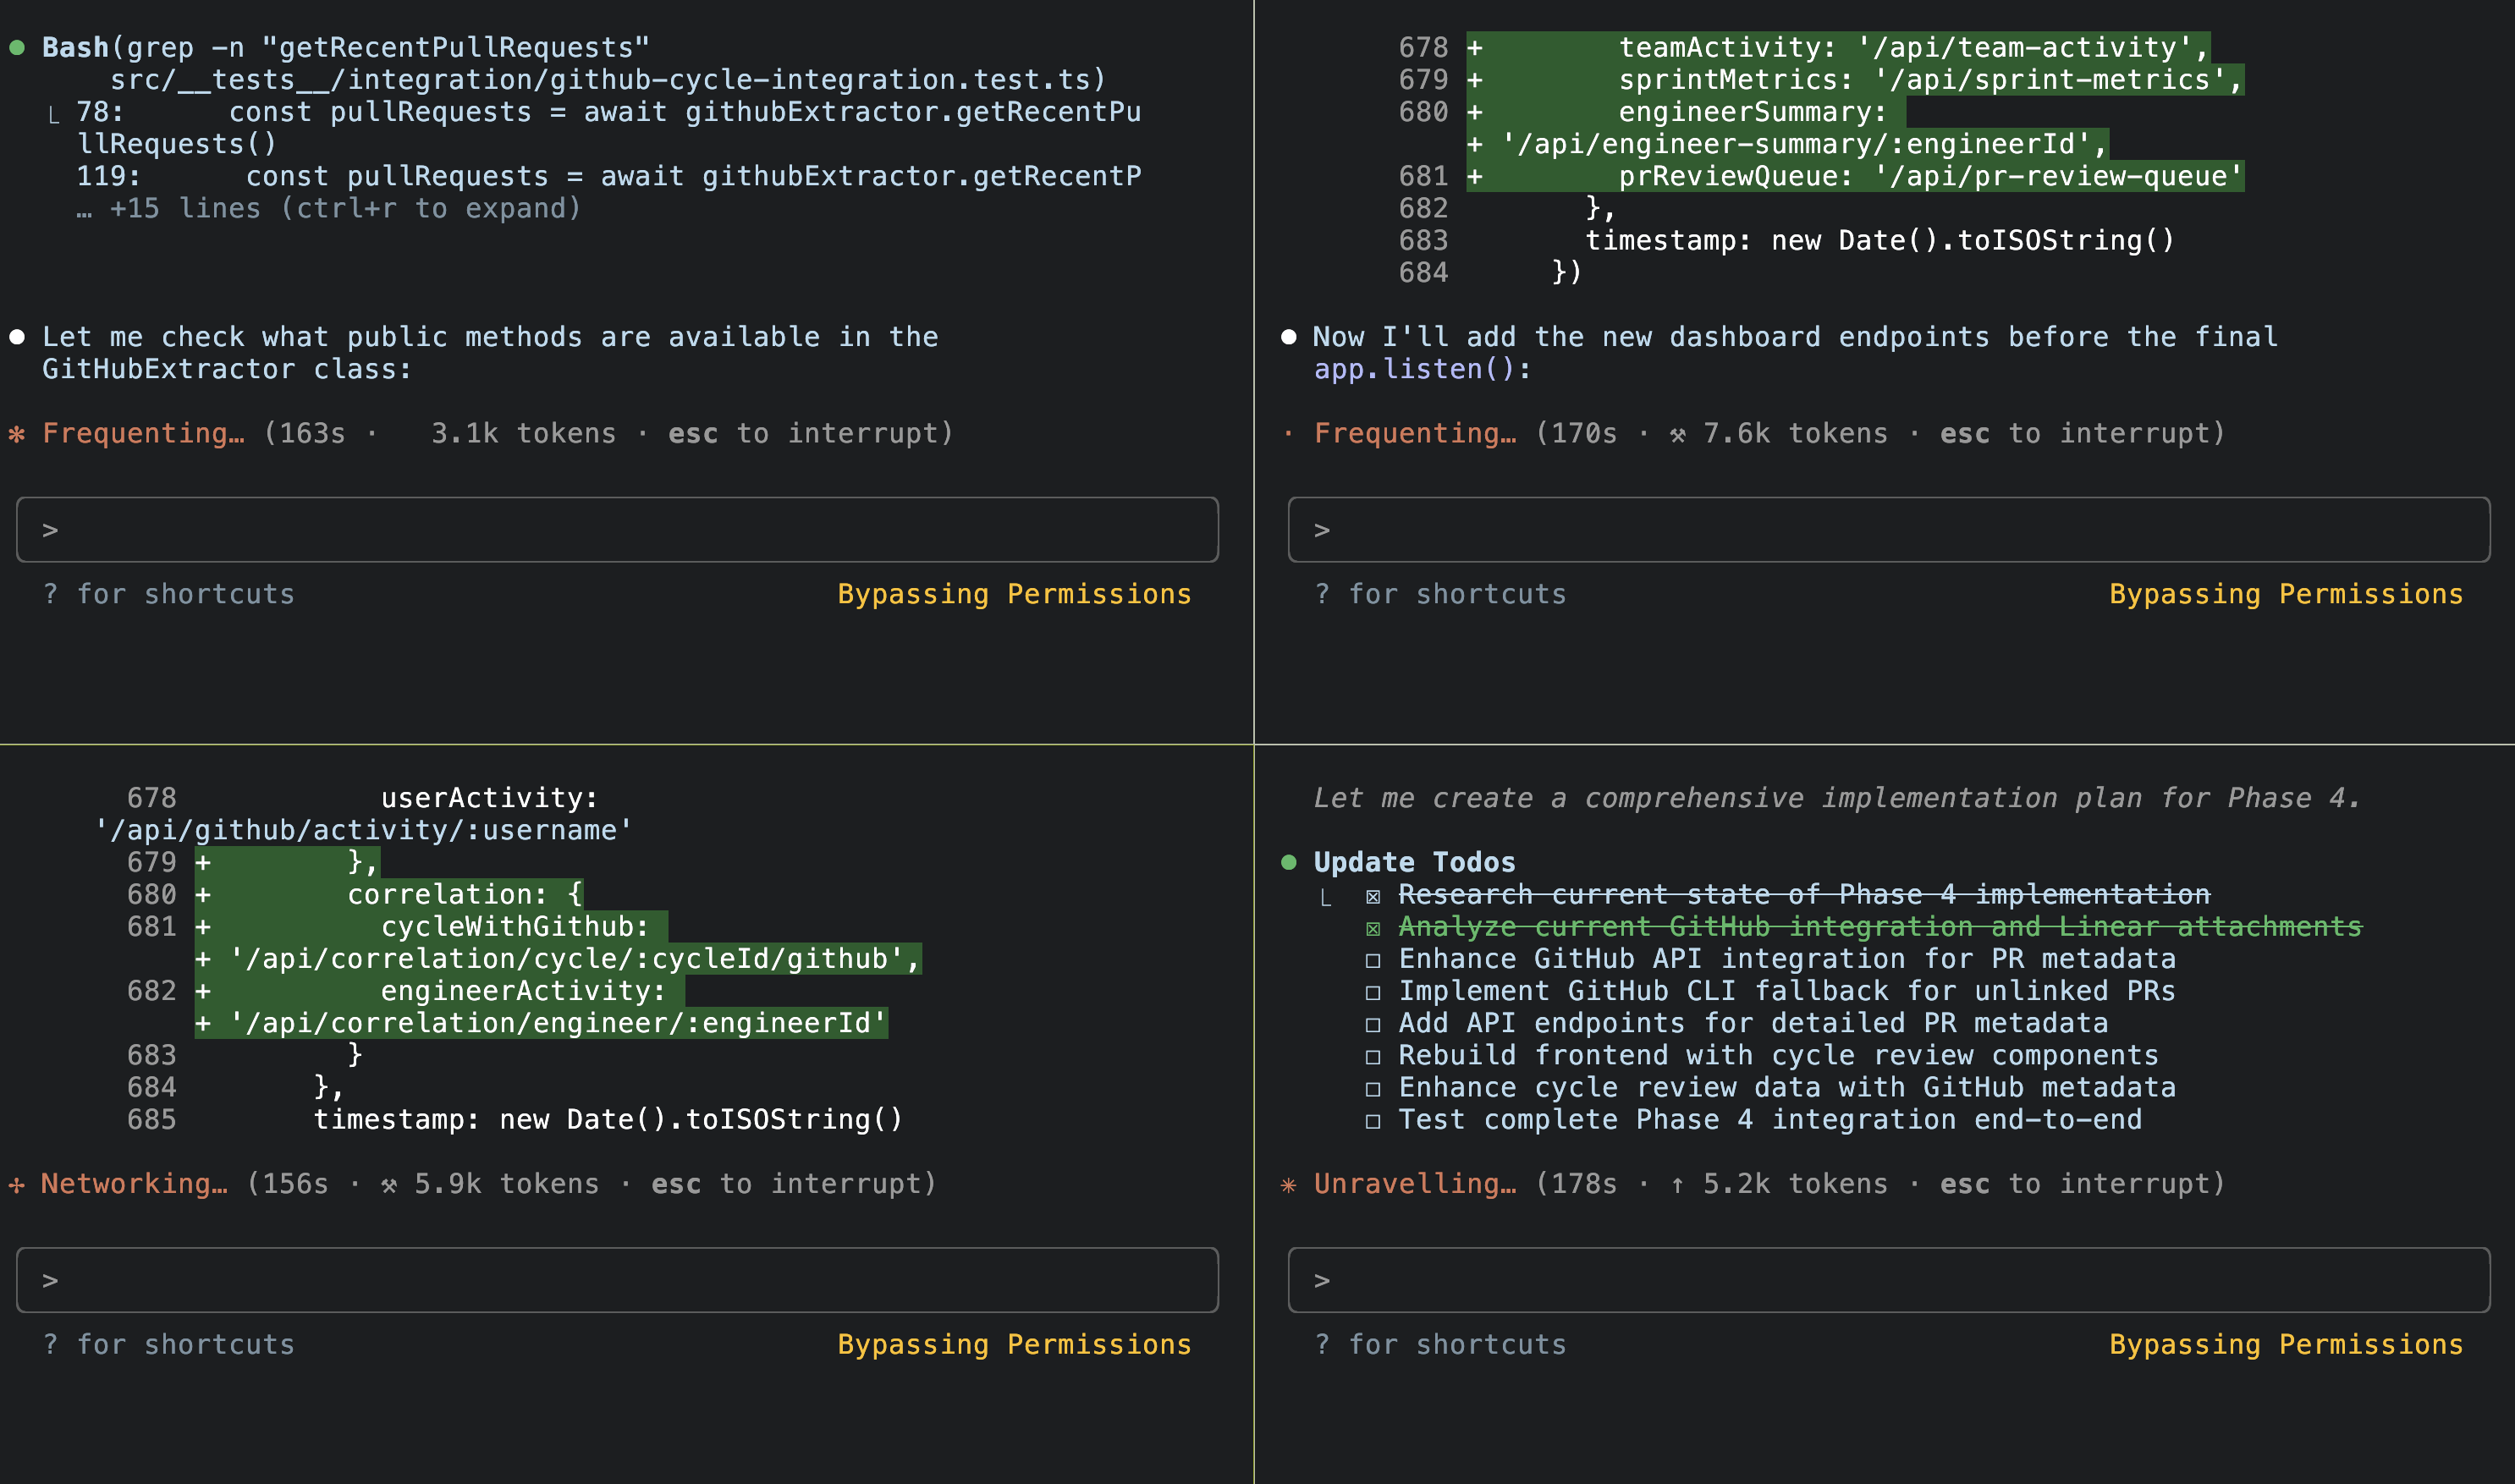
Task: Click '/api/correlation/cycle/:cycleId/github' line
Action: pyautogui.click(x=558, y=959)
